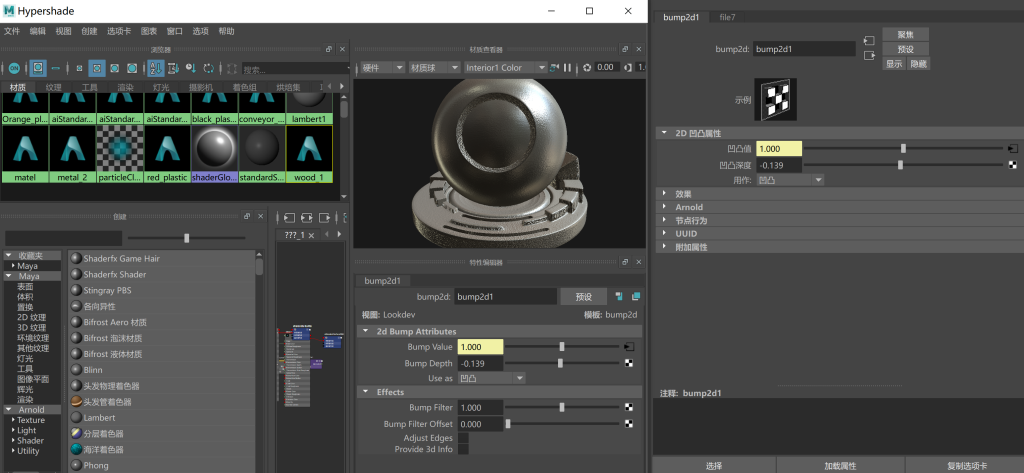Click Bump Filter Offset checker map icon
This screenshot has width=1024, height=473.
tap(629, 423)
